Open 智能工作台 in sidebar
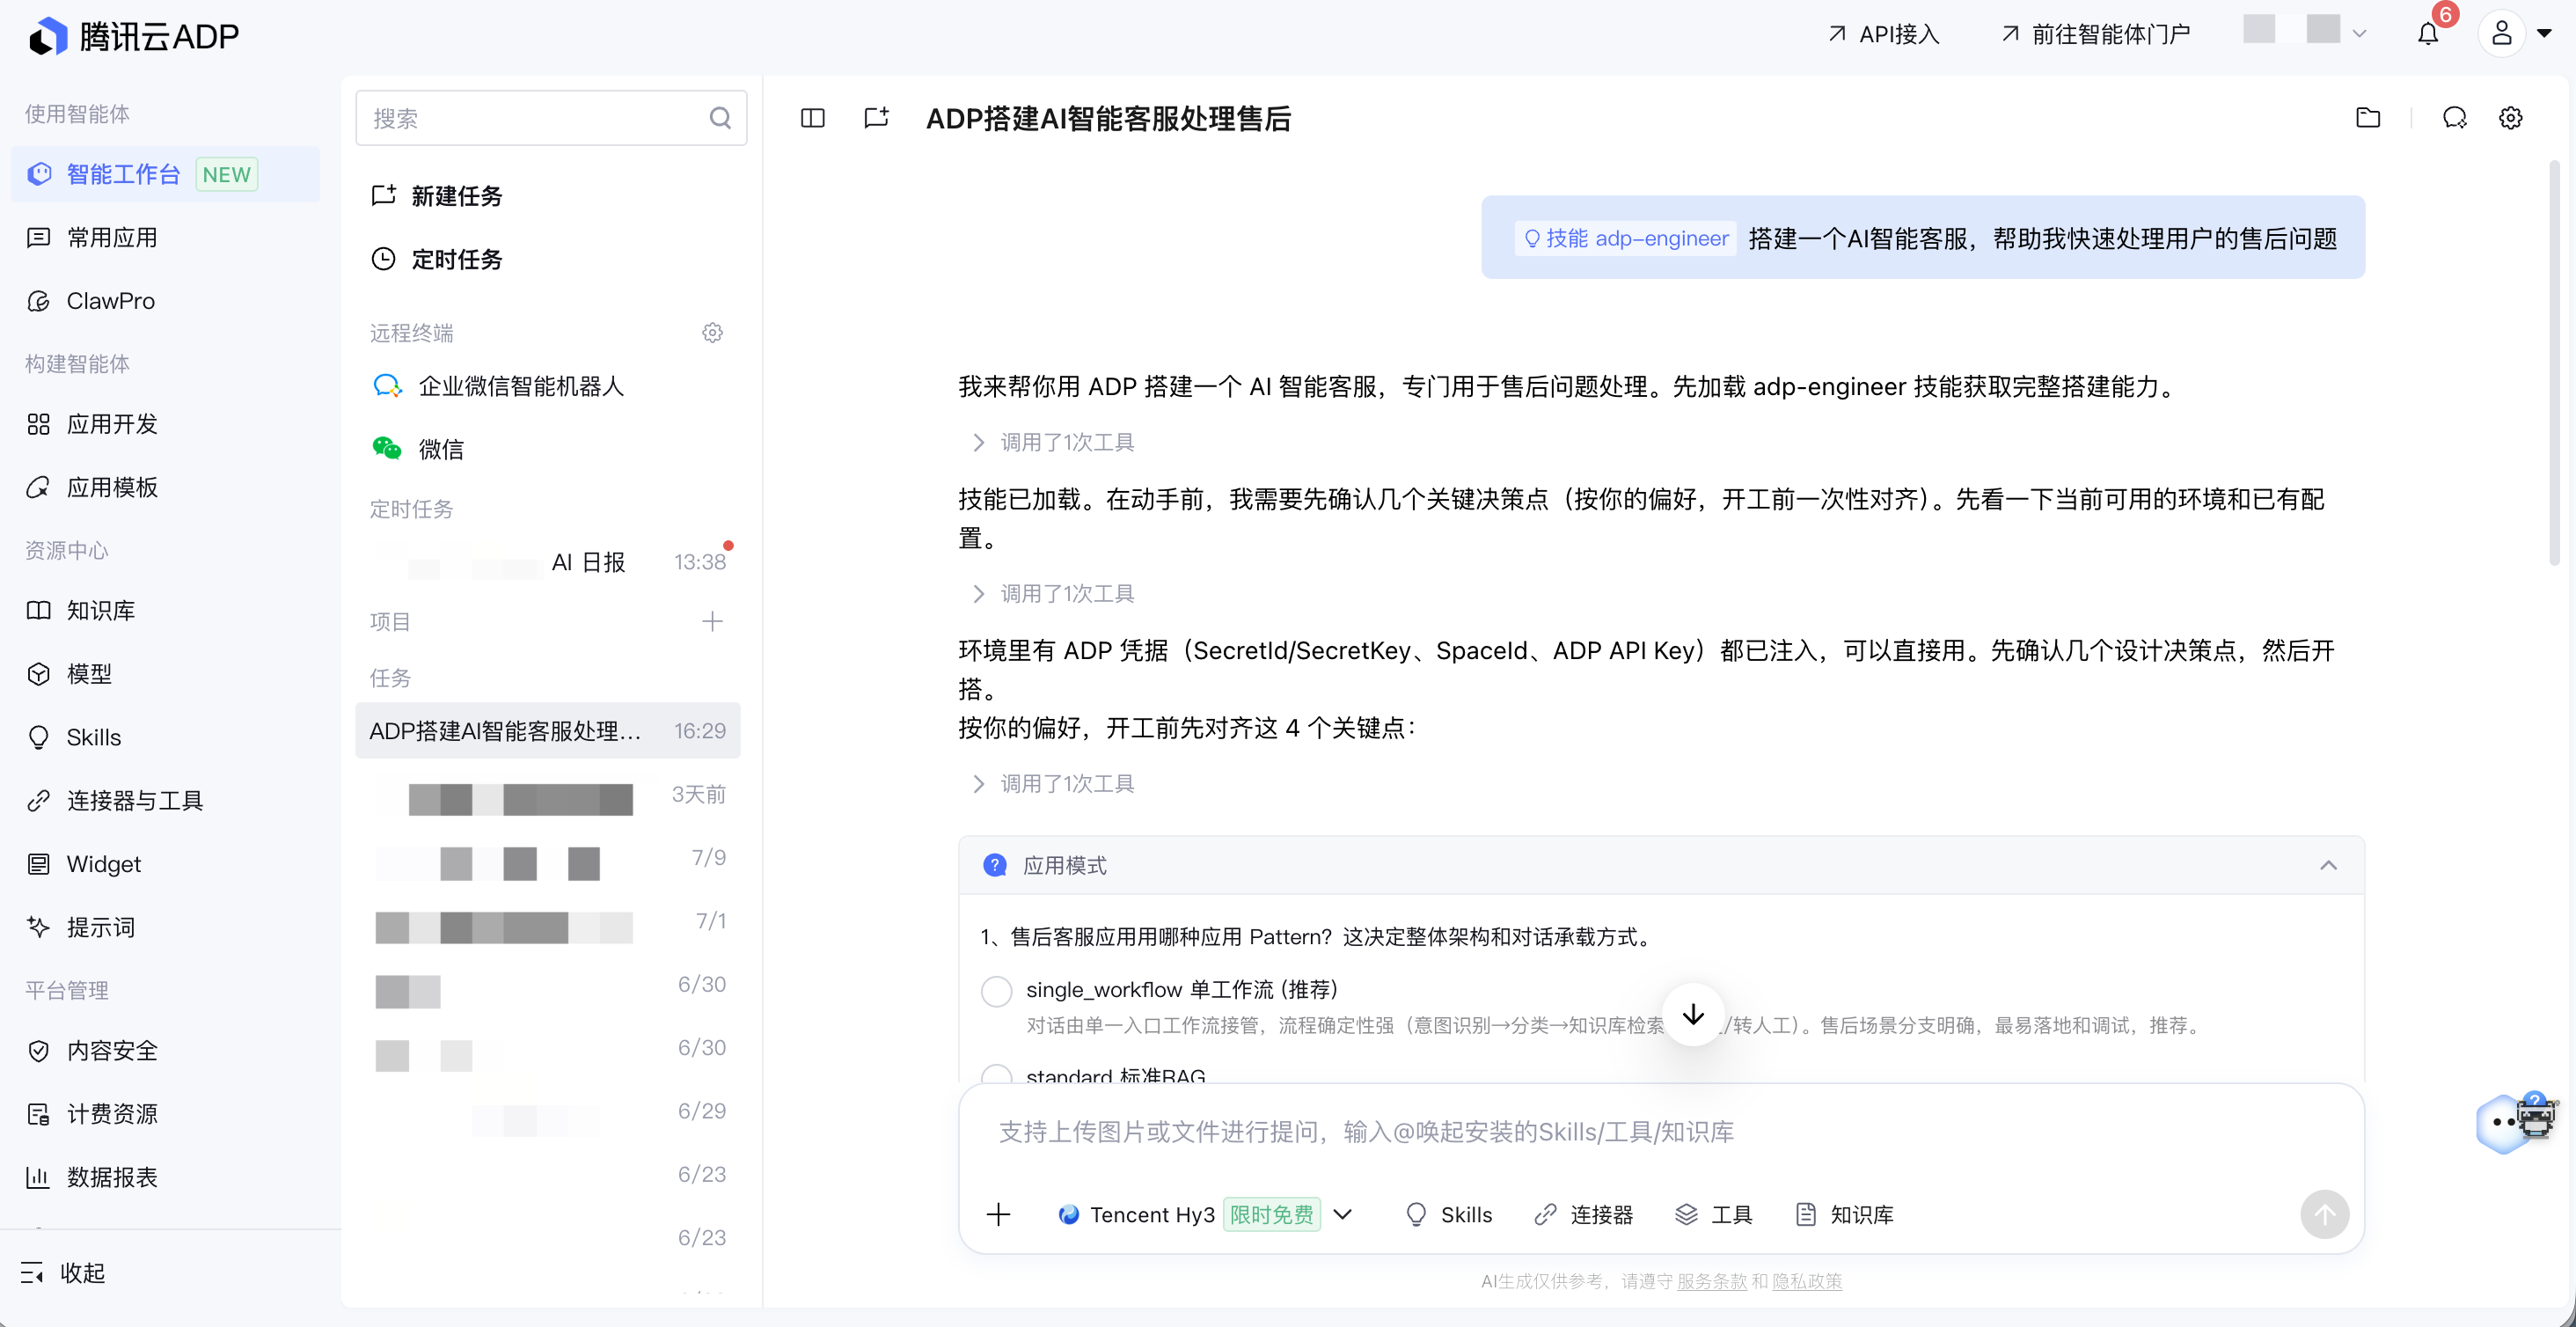 point(165,174)
